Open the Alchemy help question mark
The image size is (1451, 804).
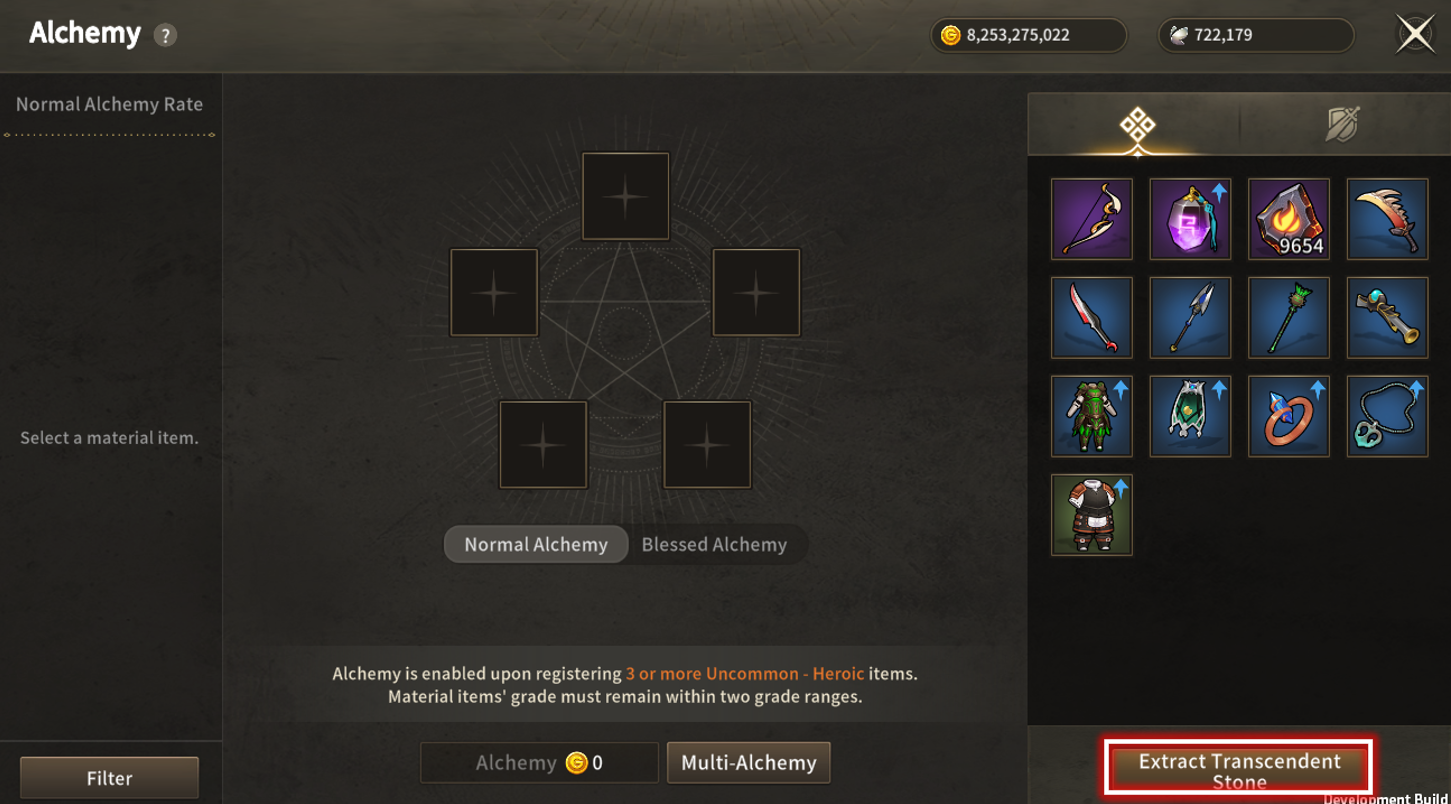coord(165,35)
